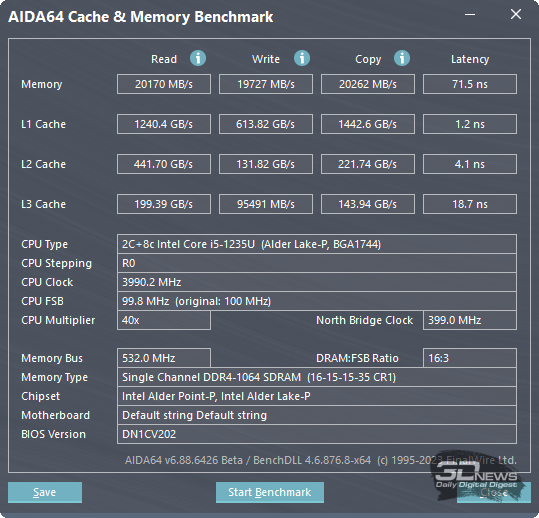Viewport: 539px width, 518px height.
Task: Click the CPU Multiplier field showing 40x
Action: 164,320
